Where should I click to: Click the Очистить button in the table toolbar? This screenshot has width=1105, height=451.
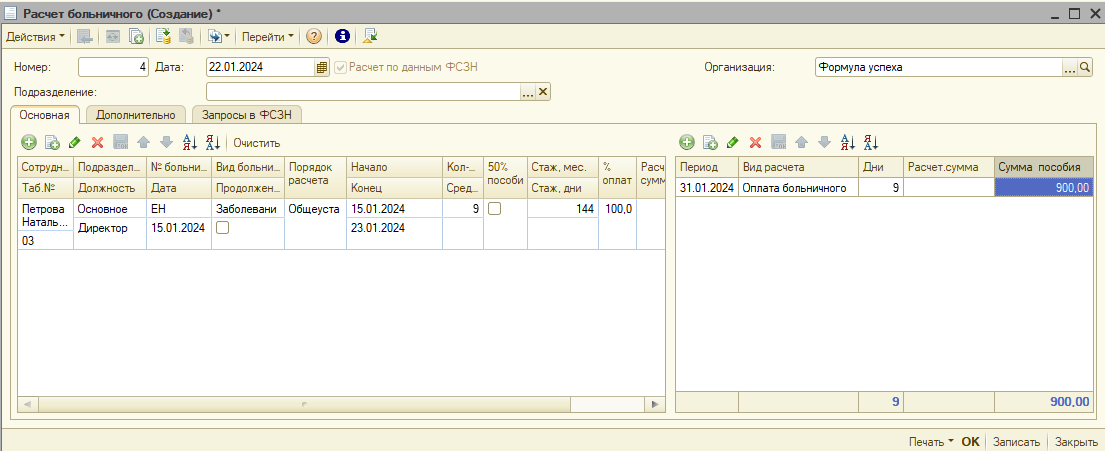coord(257,143)
